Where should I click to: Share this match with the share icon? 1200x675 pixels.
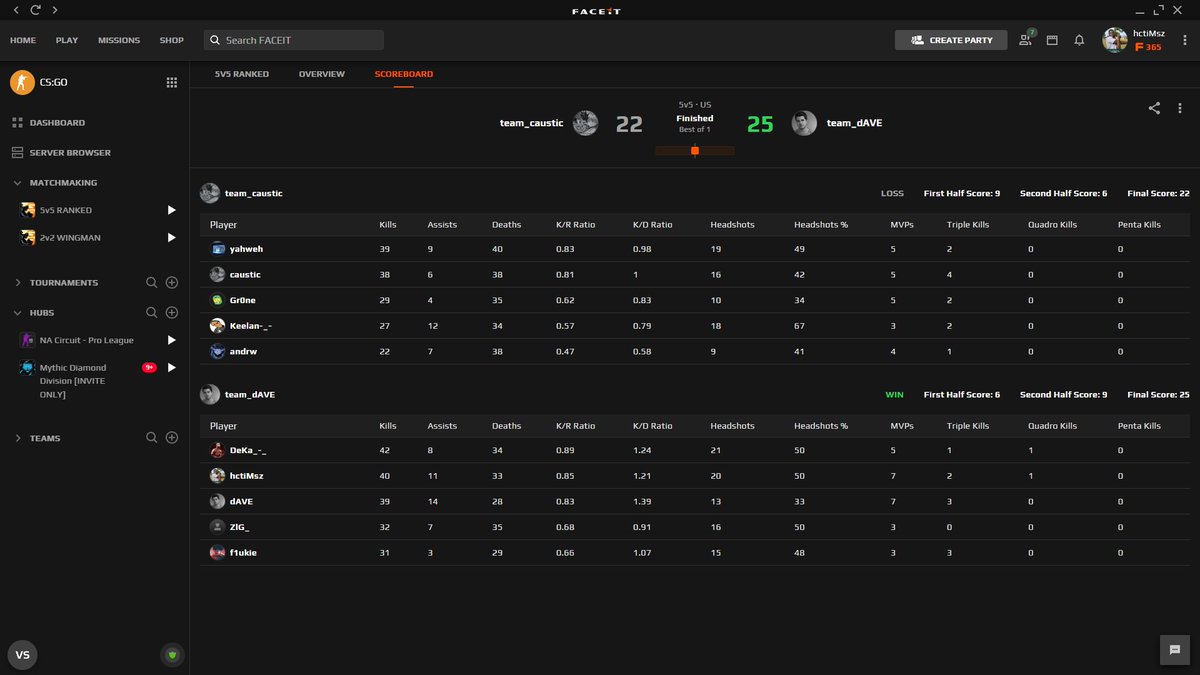pyautogui.click(x=1154, y=108)
